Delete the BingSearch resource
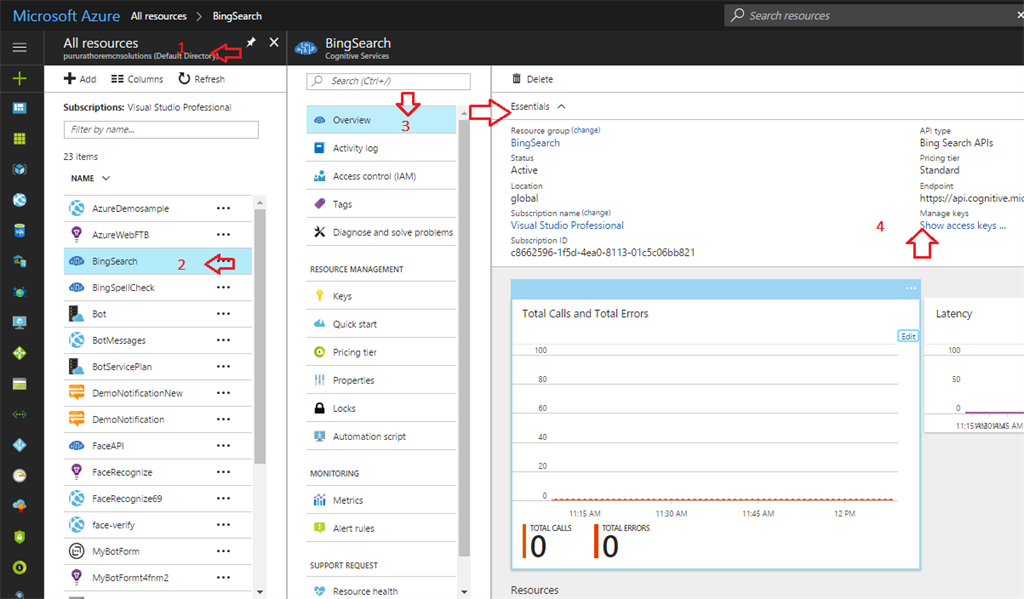This screenshot has height=599, width=1024. point(532,79)
